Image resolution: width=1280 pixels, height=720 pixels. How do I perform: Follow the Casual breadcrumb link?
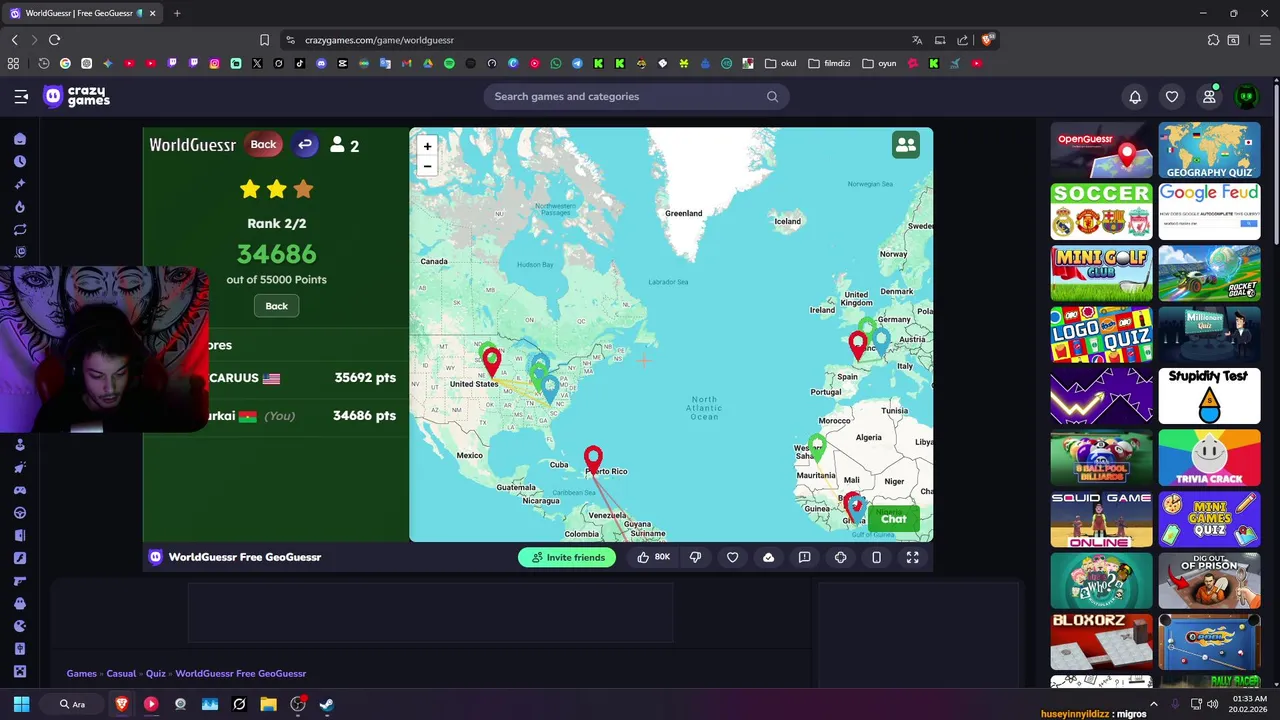tap(121, 674)
